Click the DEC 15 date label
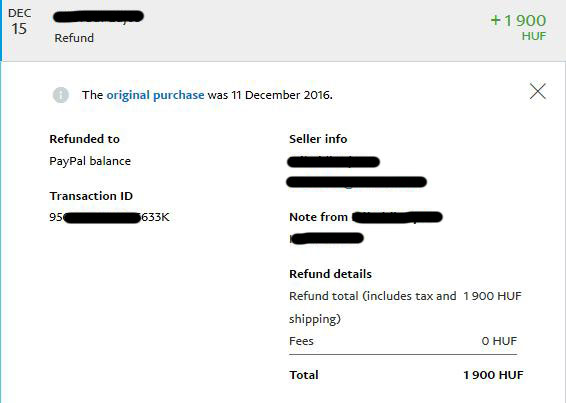Image resolution: width=566 pixels, height=403 pixels. tap(19, 22)
